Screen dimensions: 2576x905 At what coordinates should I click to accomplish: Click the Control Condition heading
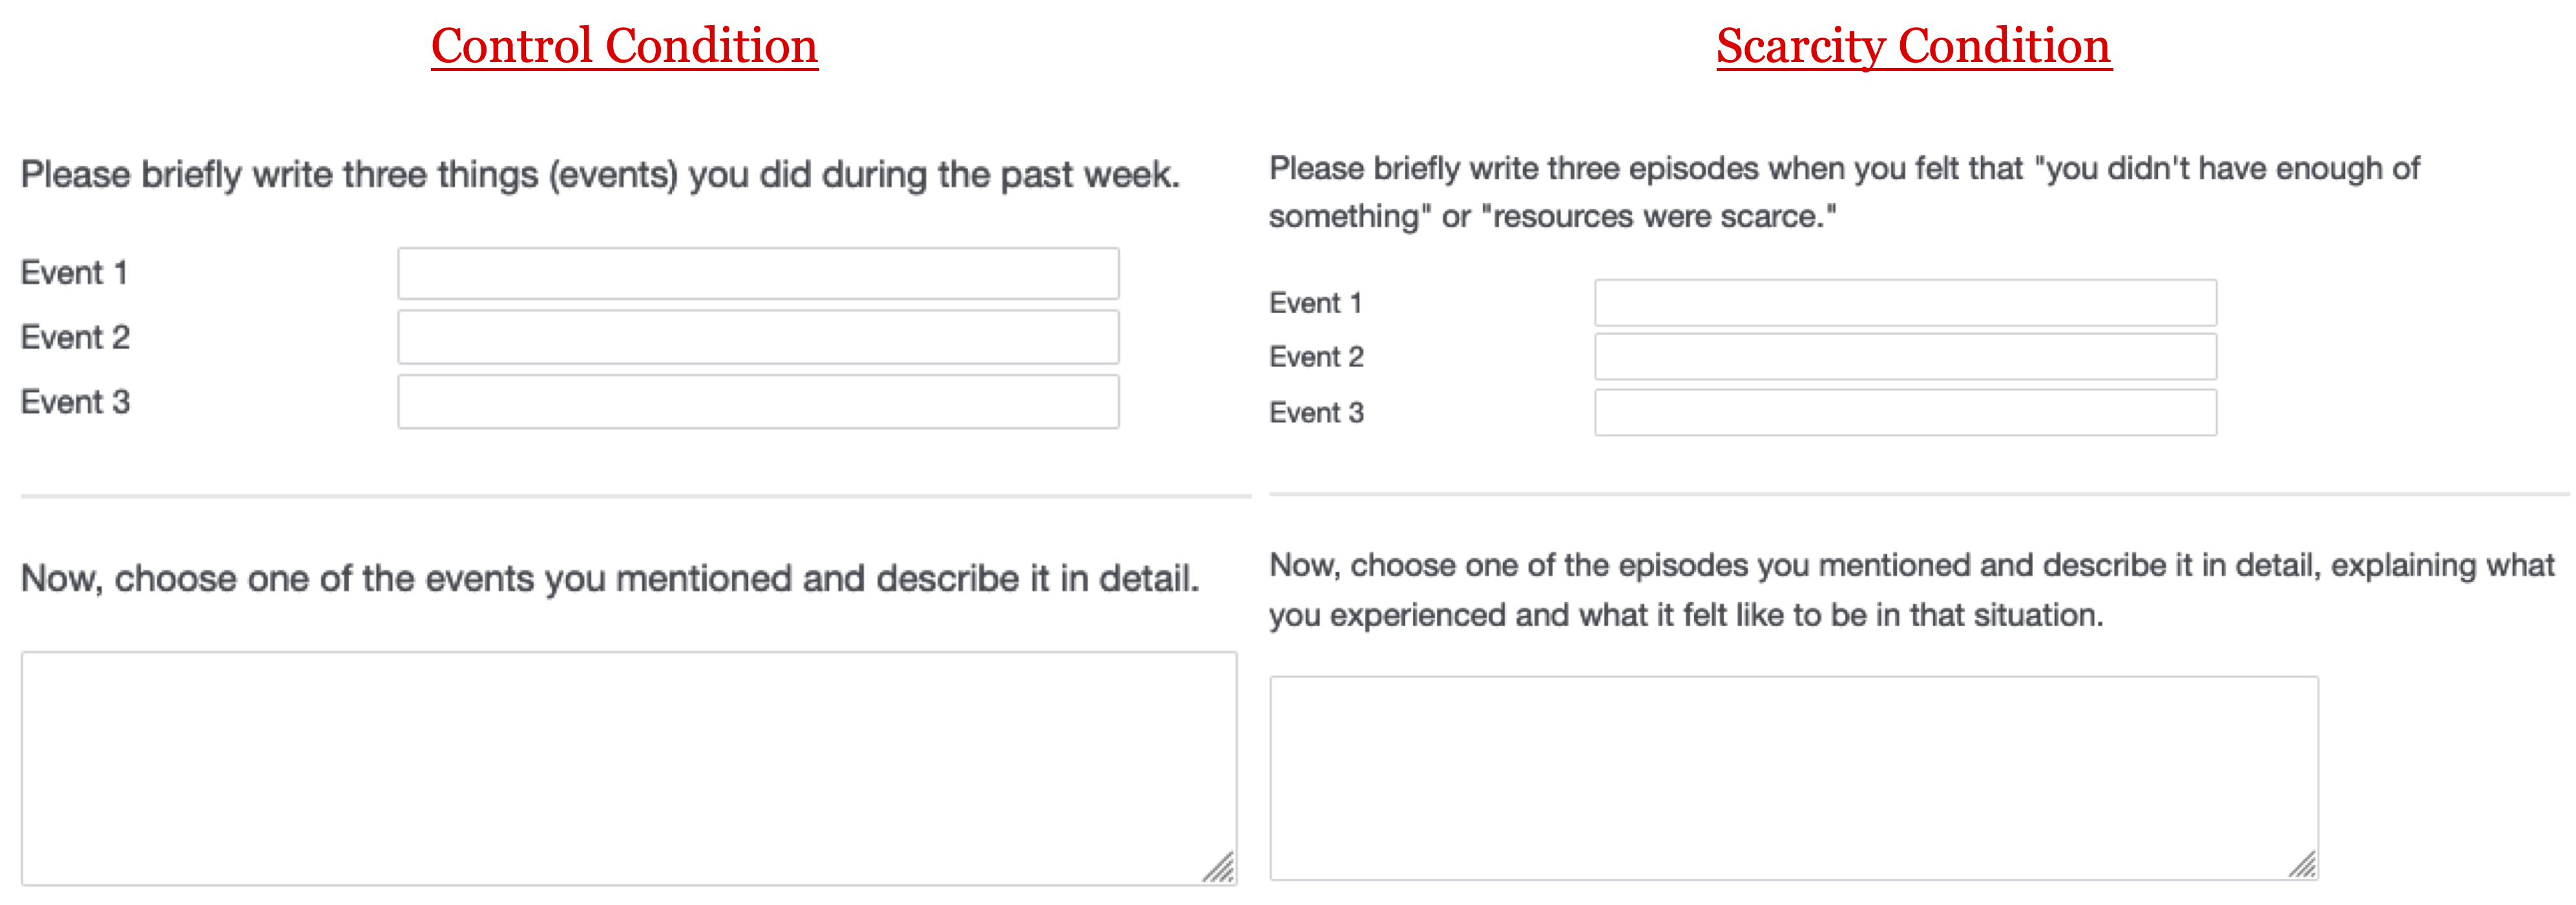[x=625, y=46]
